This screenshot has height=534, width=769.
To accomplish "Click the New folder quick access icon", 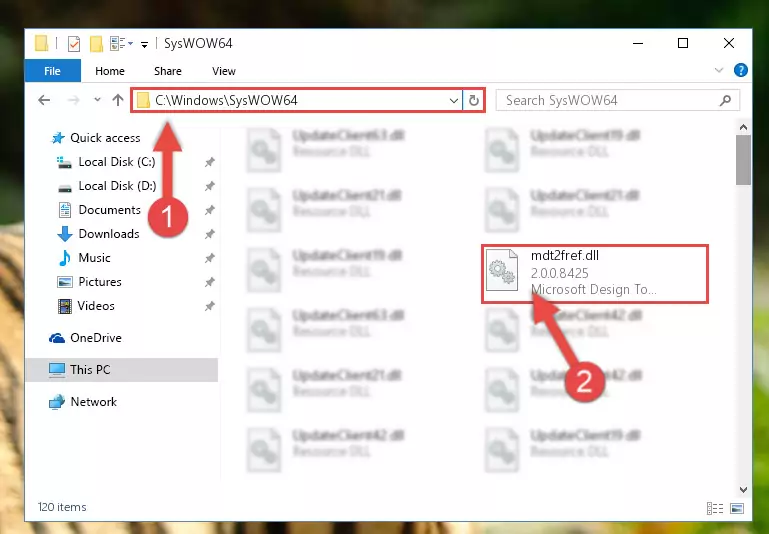I will (96, 44).
